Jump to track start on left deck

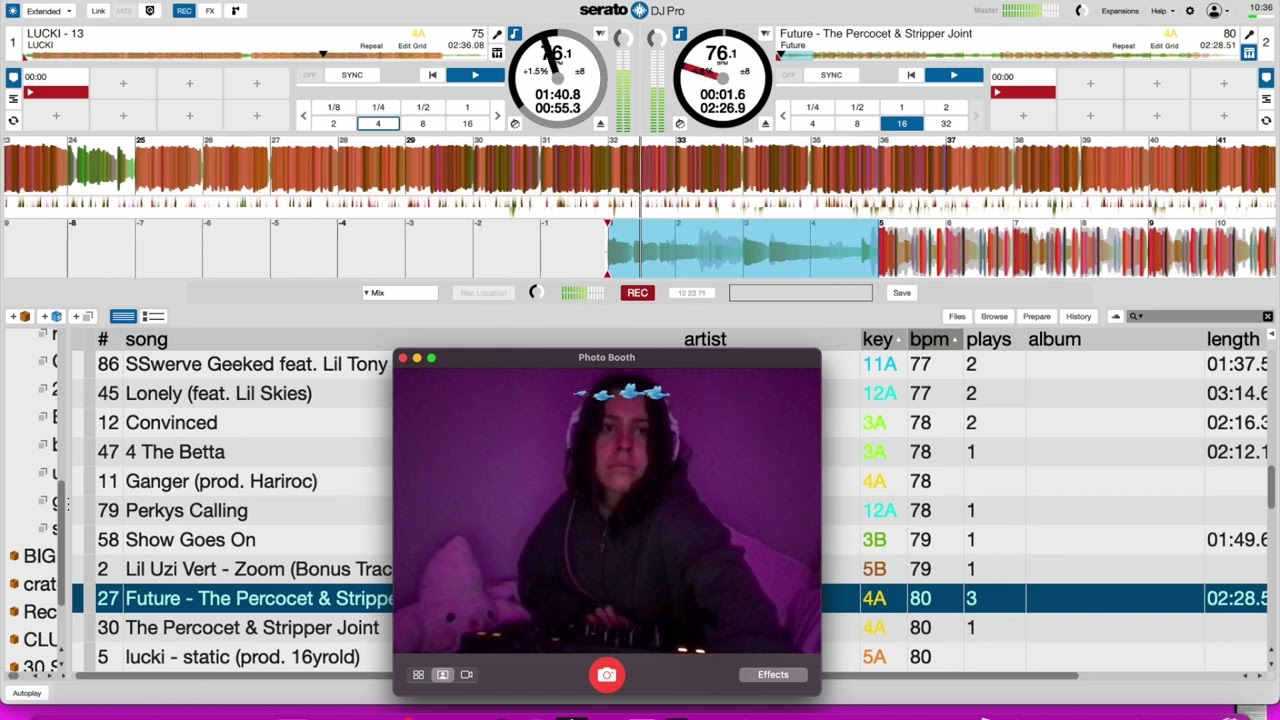pyautogui.click(x=432, y=75)
